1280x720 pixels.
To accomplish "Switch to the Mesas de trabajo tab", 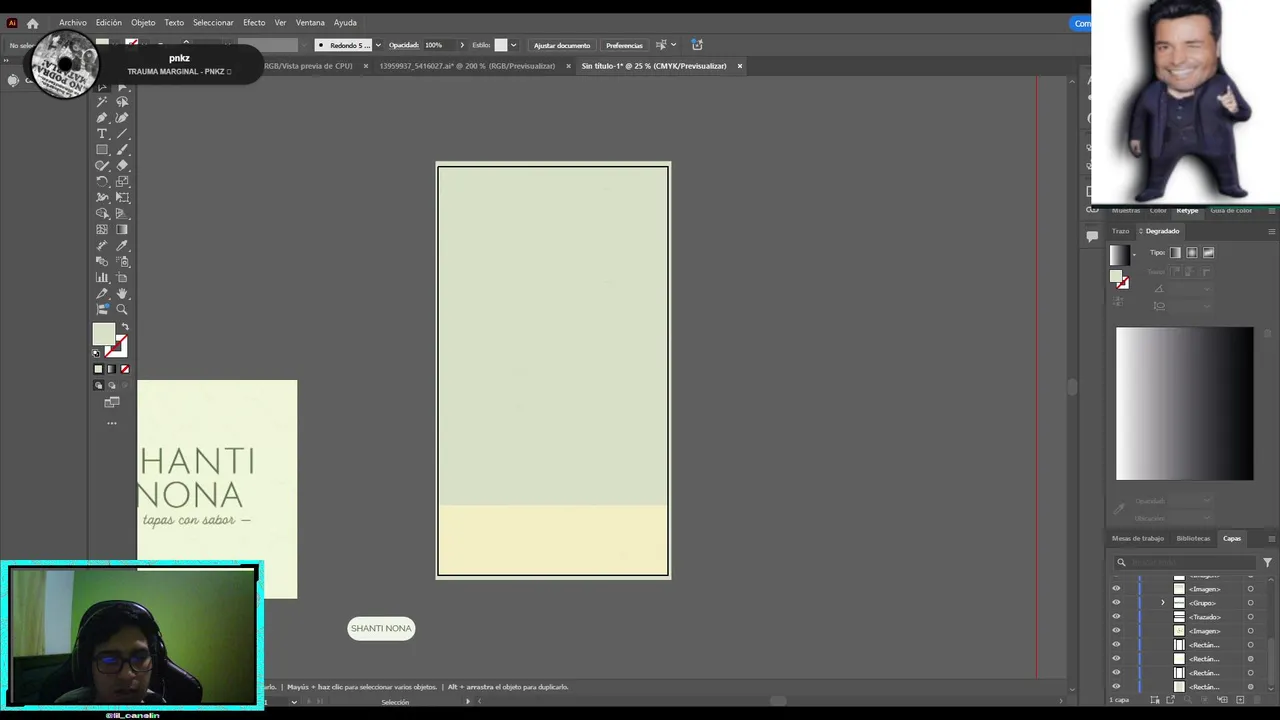I will coord(1138,538).
